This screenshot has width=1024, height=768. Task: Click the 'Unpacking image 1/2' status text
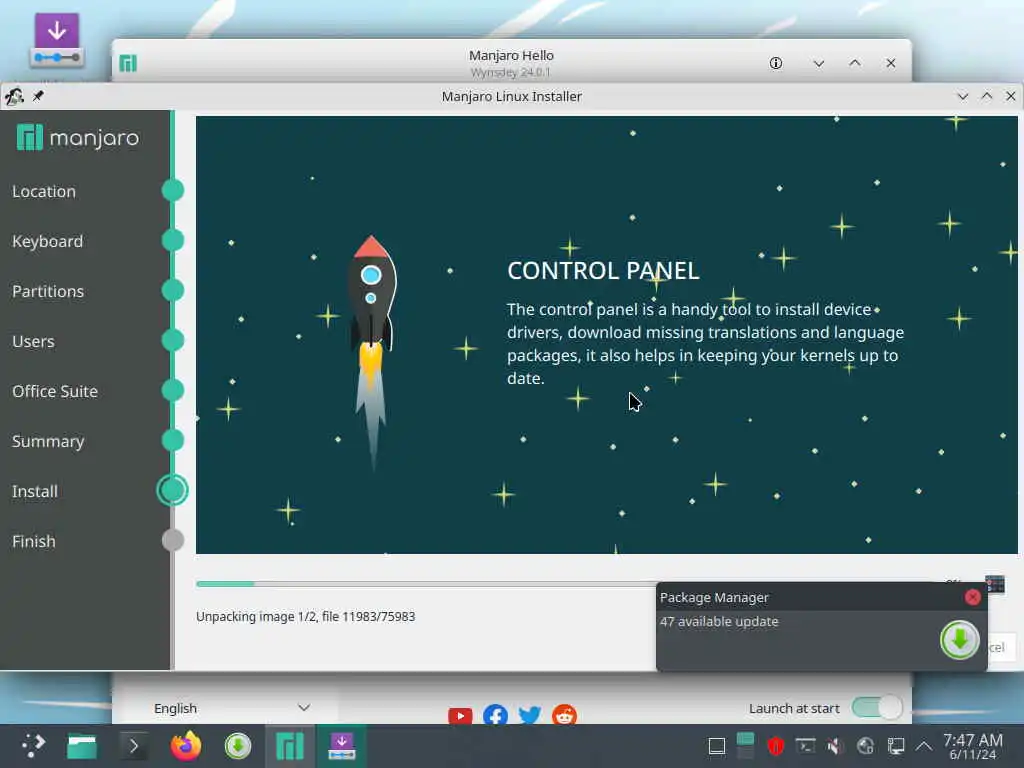[x=305, y=616]
